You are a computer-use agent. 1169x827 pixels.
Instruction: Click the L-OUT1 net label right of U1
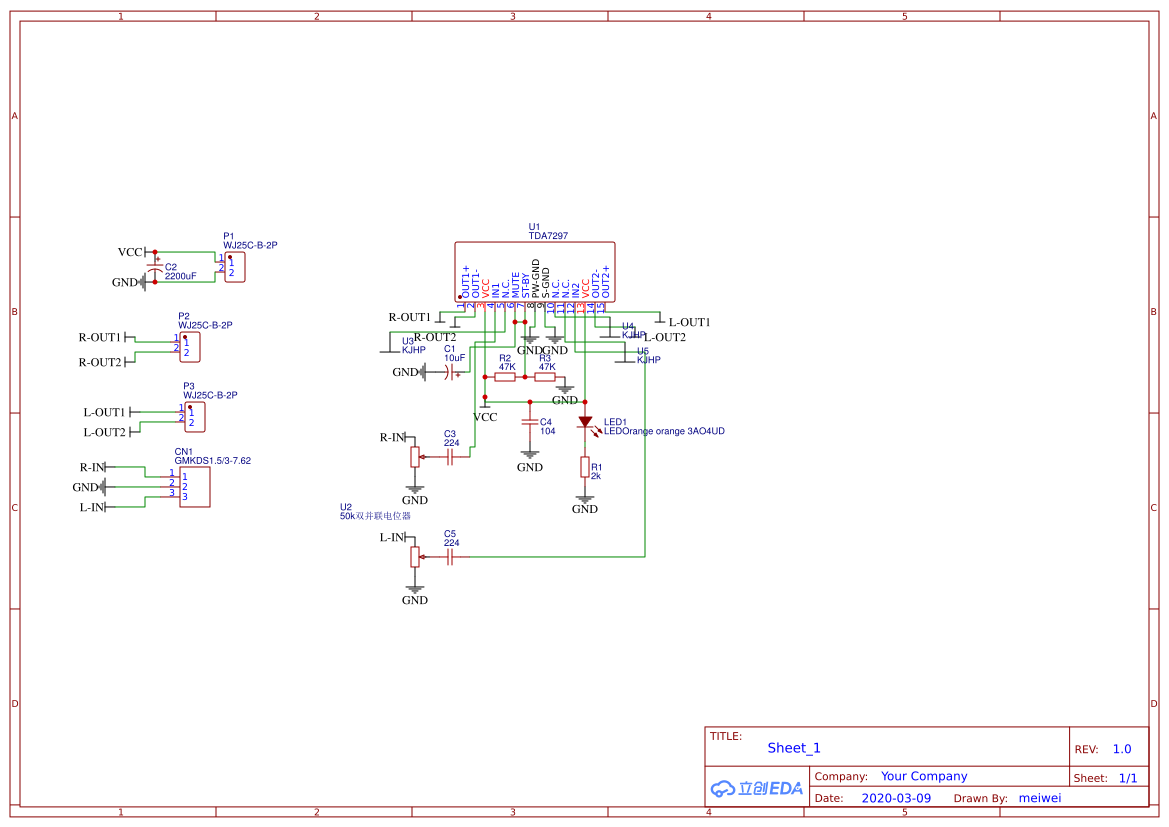[x=690, y=323]
